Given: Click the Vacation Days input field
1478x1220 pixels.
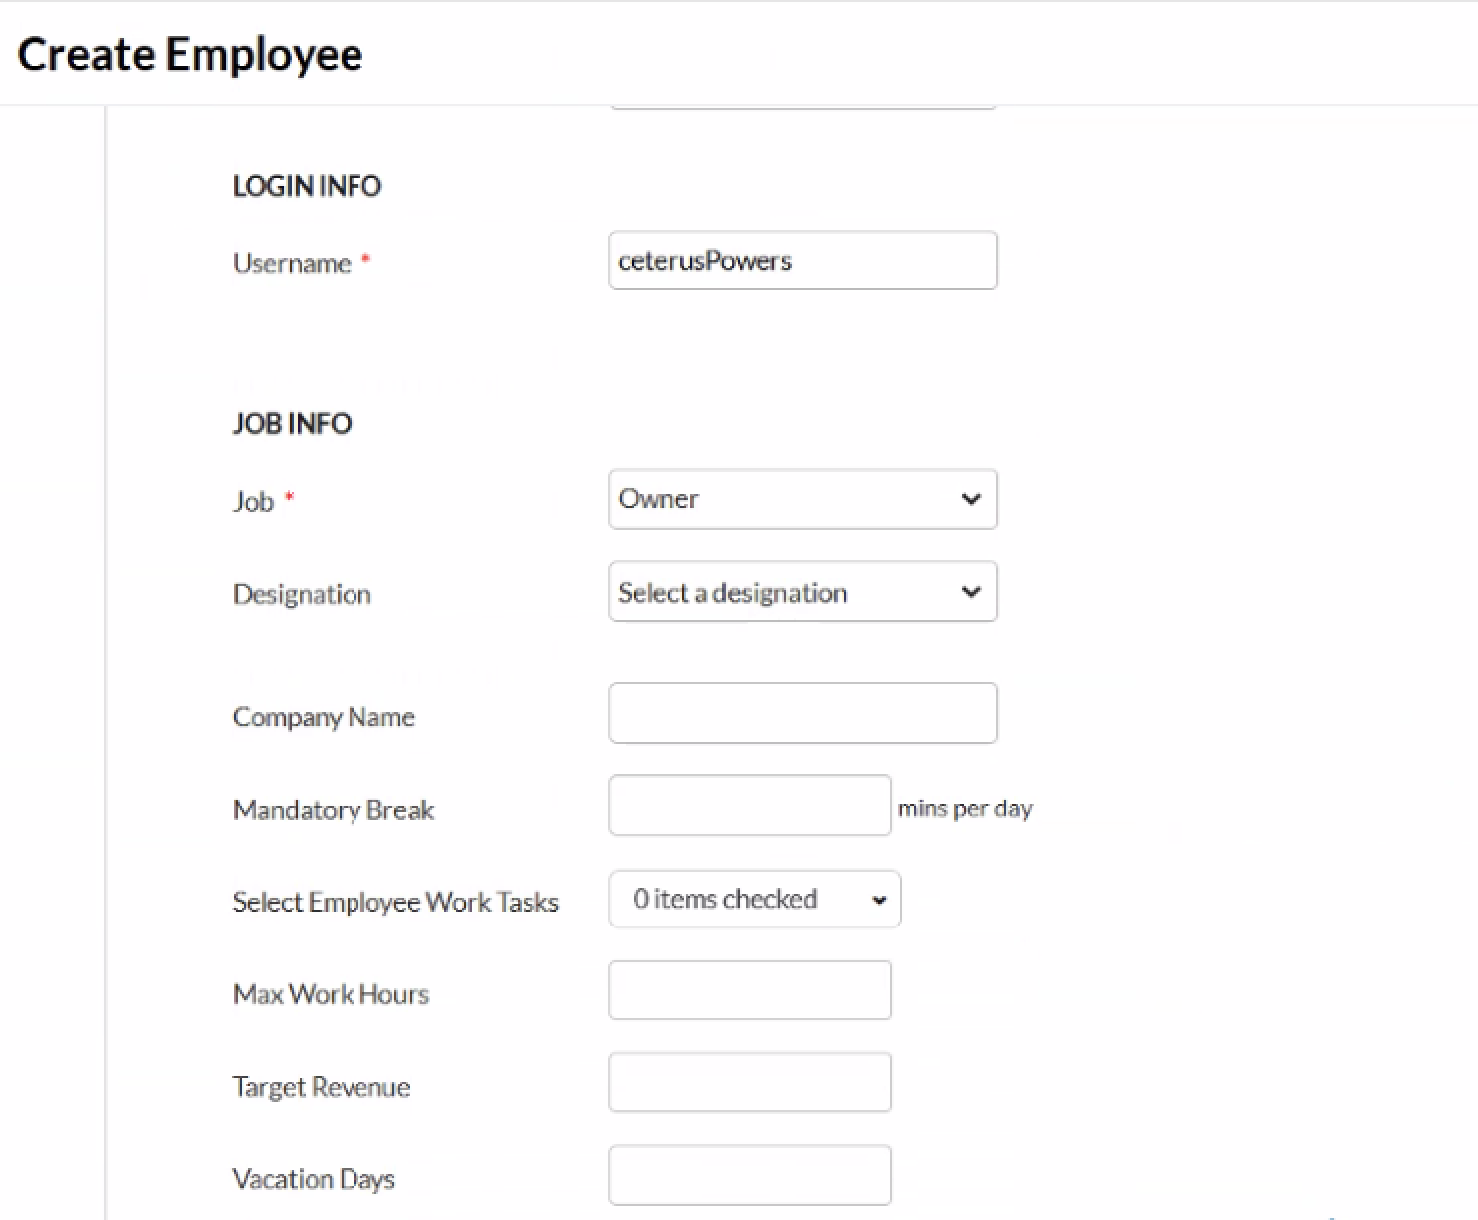Looking at the screenshot, I should pyautogui.click(x=749, y=1175).
